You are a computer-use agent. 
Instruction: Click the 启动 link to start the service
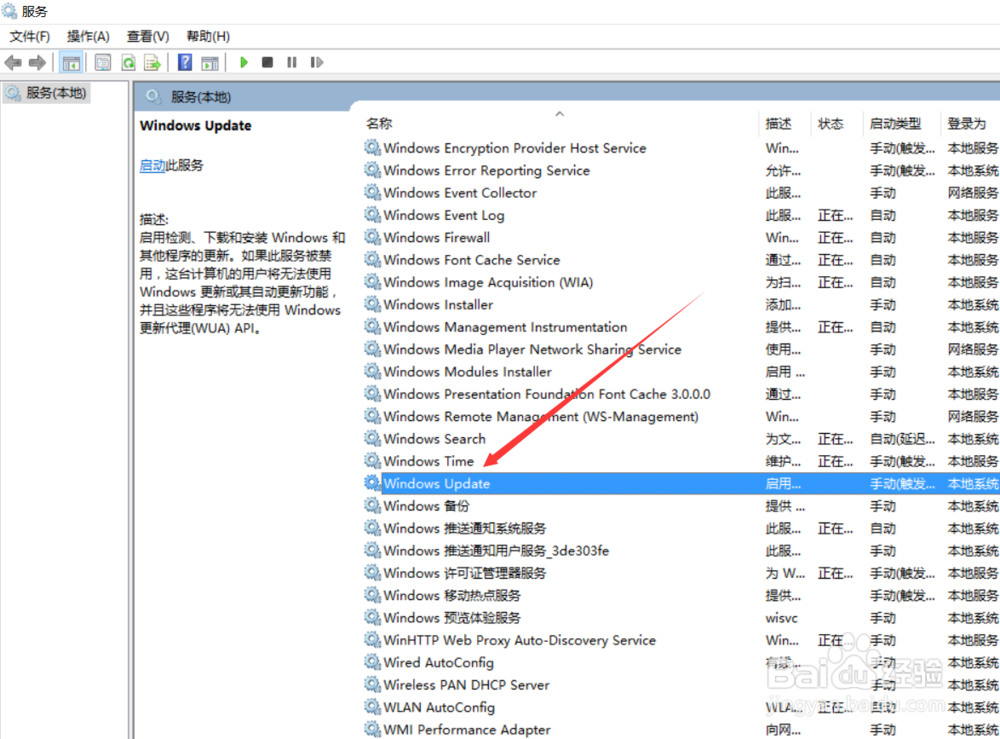click(152, 165)
